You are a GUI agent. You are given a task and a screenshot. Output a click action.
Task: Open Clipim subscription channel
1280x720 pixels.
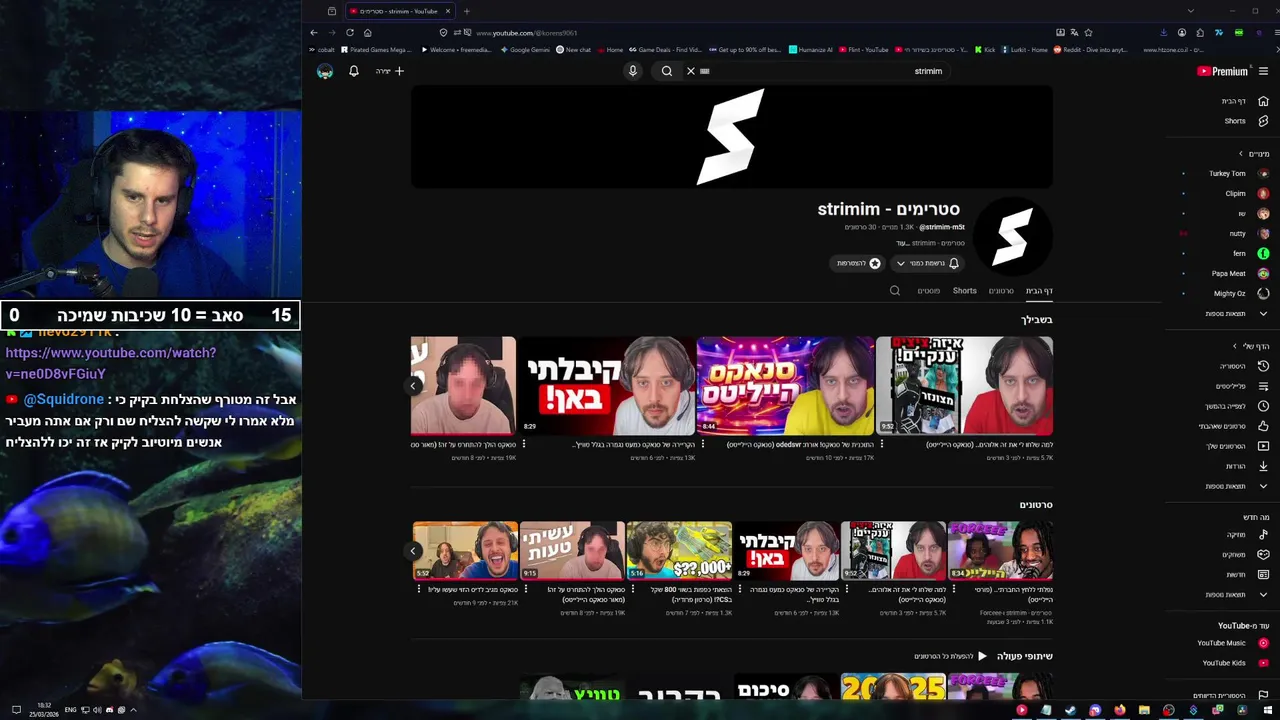[x=1245, y=193]
